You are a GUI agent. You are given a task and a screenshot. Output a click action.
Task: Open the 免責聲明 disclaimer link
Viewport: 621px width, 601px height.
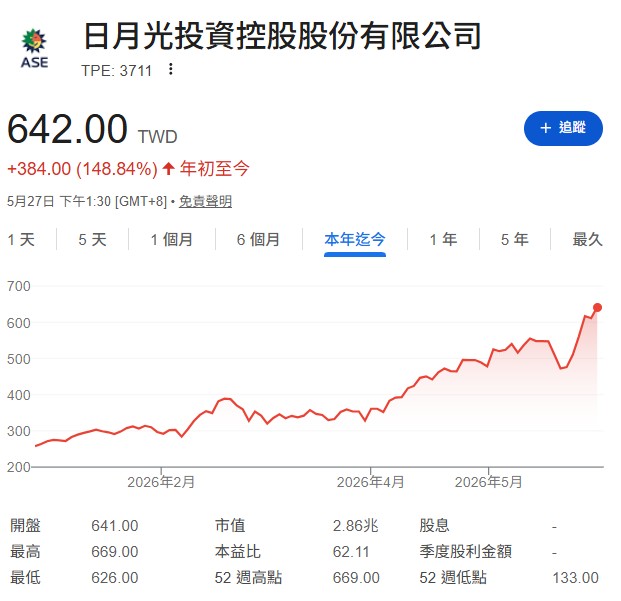coord(205,202)
